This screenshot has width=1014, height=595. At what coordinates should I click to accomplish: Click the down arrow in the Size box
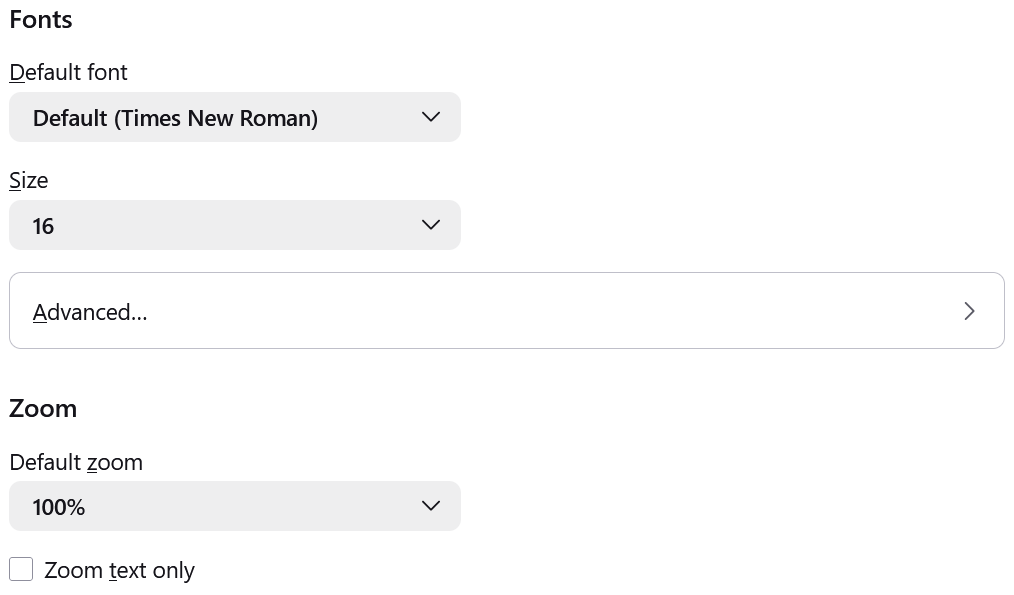[431, 225]
